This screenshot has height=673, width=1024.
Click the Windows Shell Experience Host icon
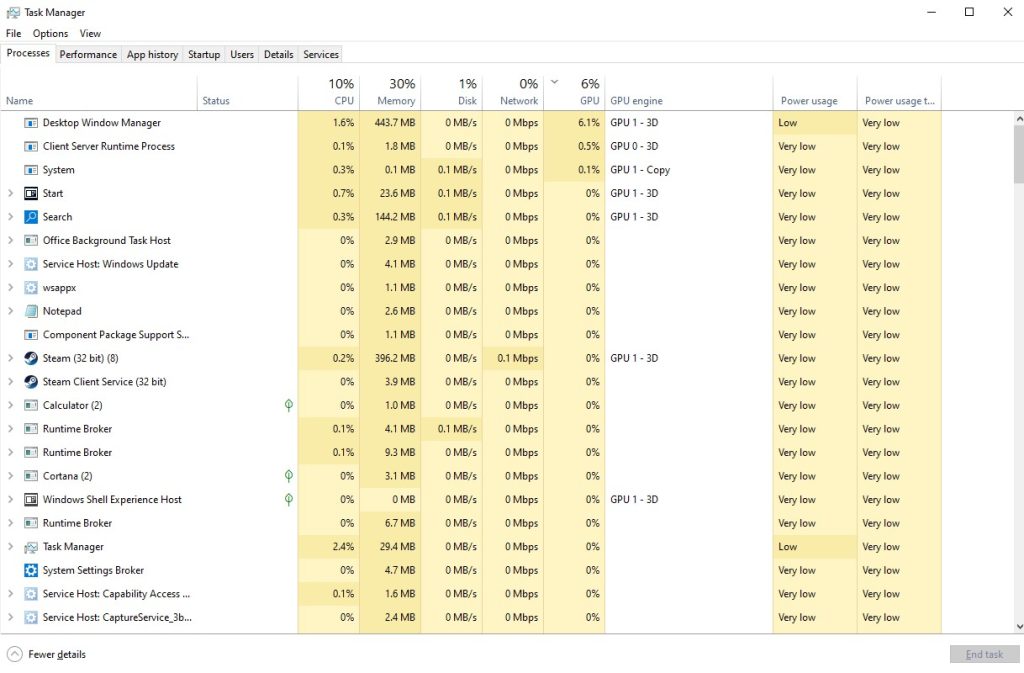(x=31, y=499)
